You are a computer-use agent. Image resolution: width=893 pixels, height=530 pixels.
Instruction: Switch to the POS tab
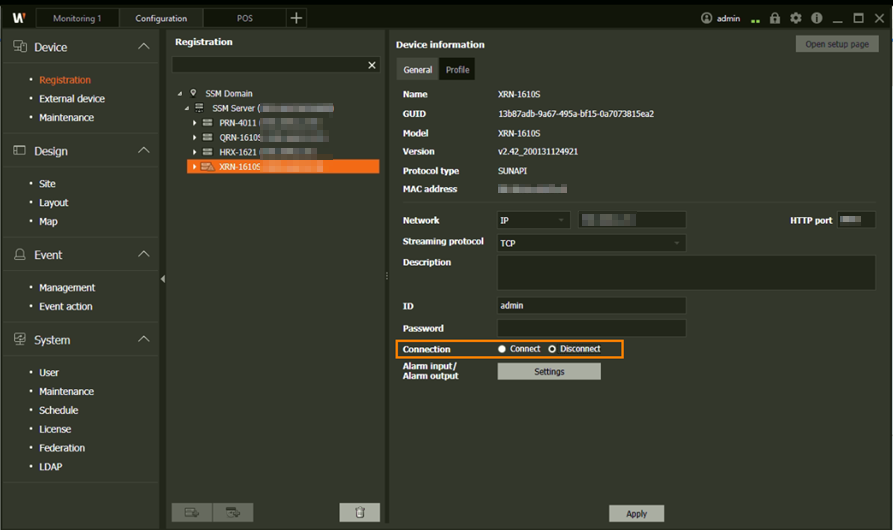(245, 18)
